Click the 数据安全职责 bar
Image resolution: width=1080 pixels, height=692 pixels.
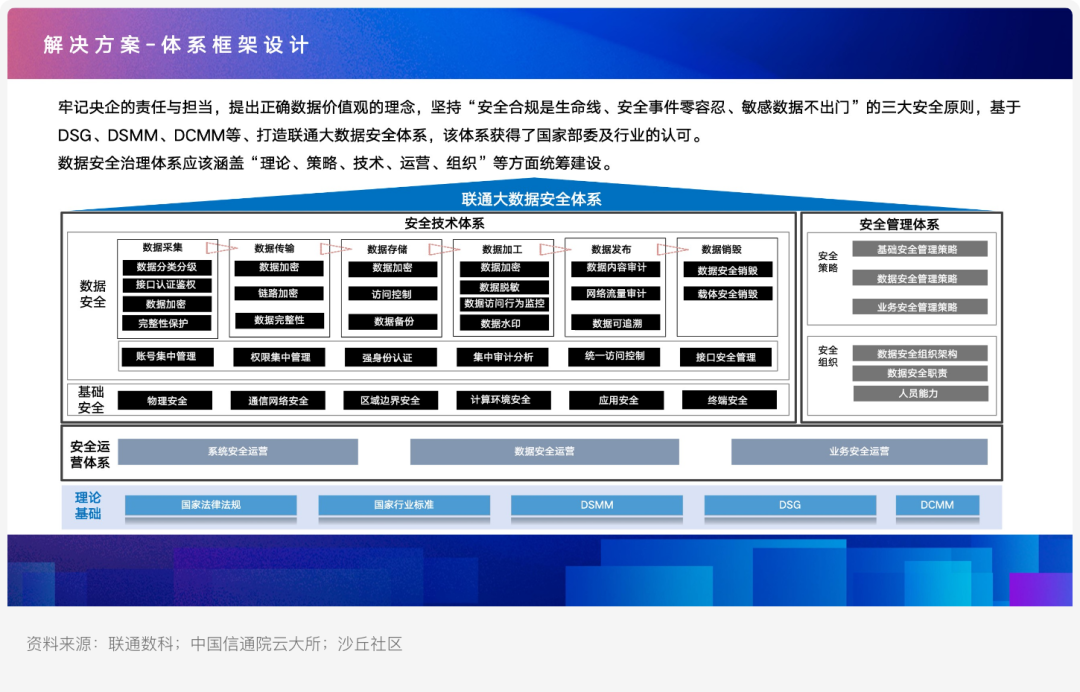pyautogui.click(x=919, y=373)
